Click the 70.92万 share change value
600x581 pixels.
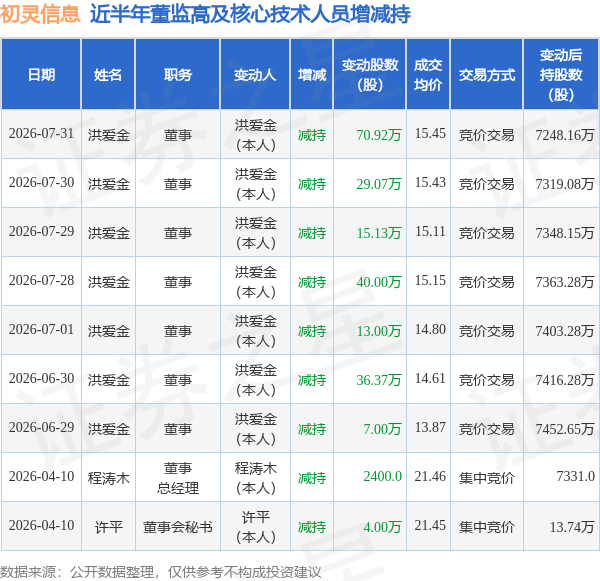click(378, 135)
